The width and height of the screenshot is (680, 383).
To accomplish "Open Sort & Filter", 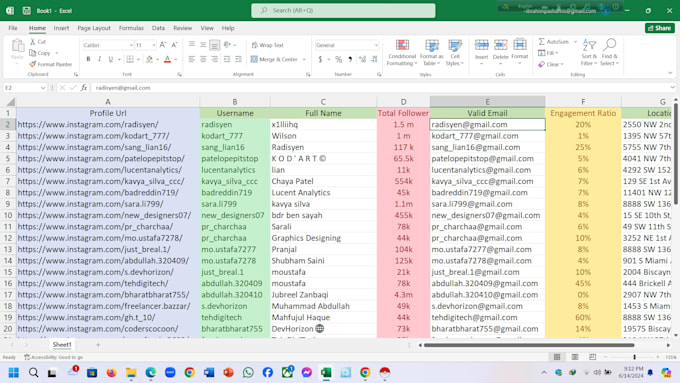I will [589, 52].
